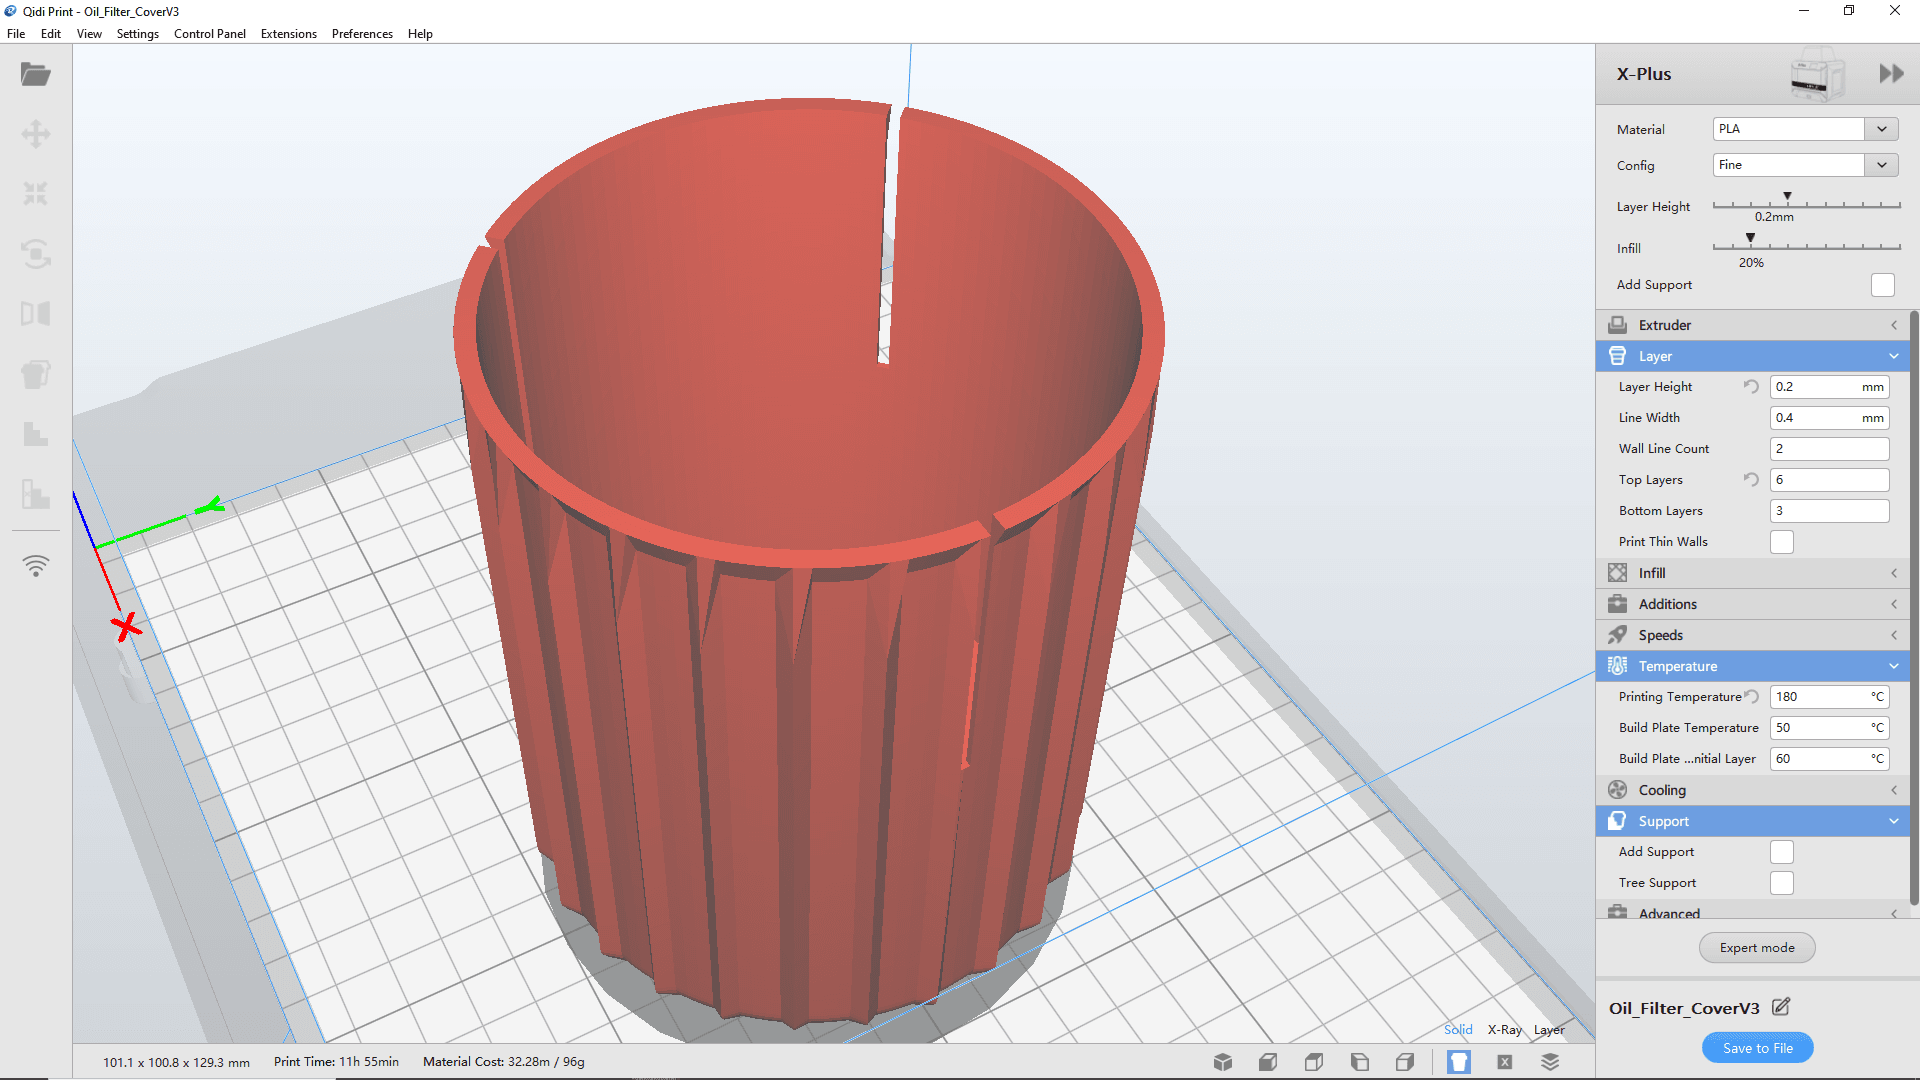Screen dimensions: 1920x1080
Task: Open the View menu
Action: pyautogui.click(x=89, y=34)
